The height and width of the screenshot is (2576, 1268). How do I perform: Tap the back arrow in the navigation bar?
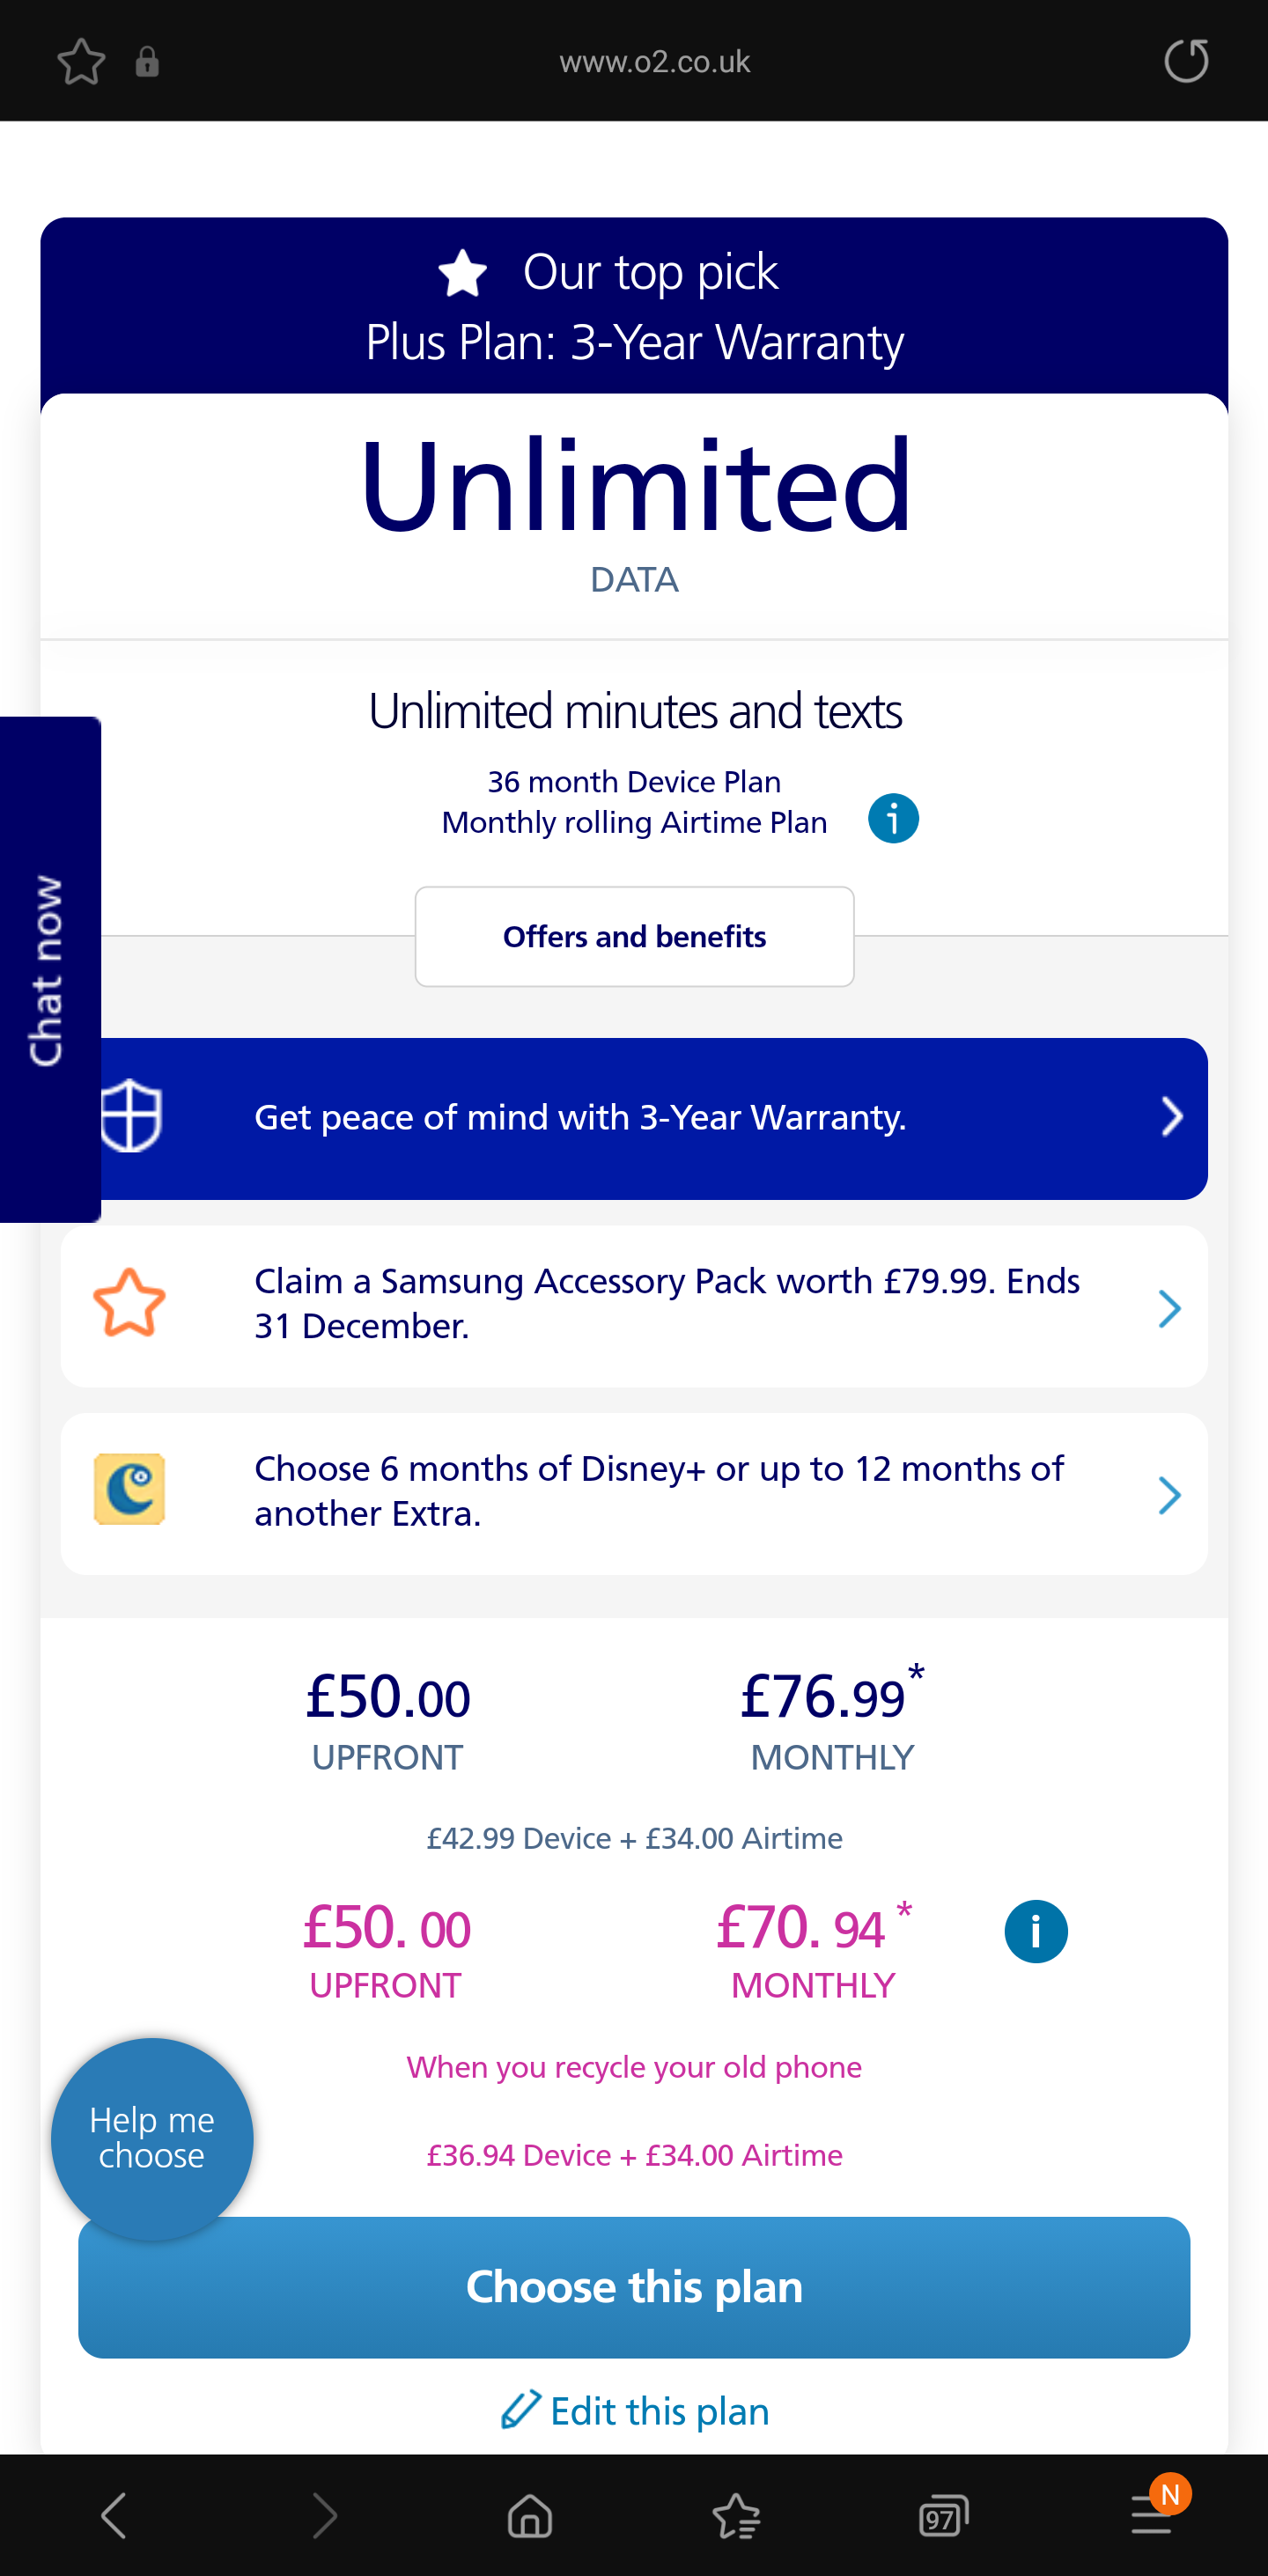point(113,2517)
